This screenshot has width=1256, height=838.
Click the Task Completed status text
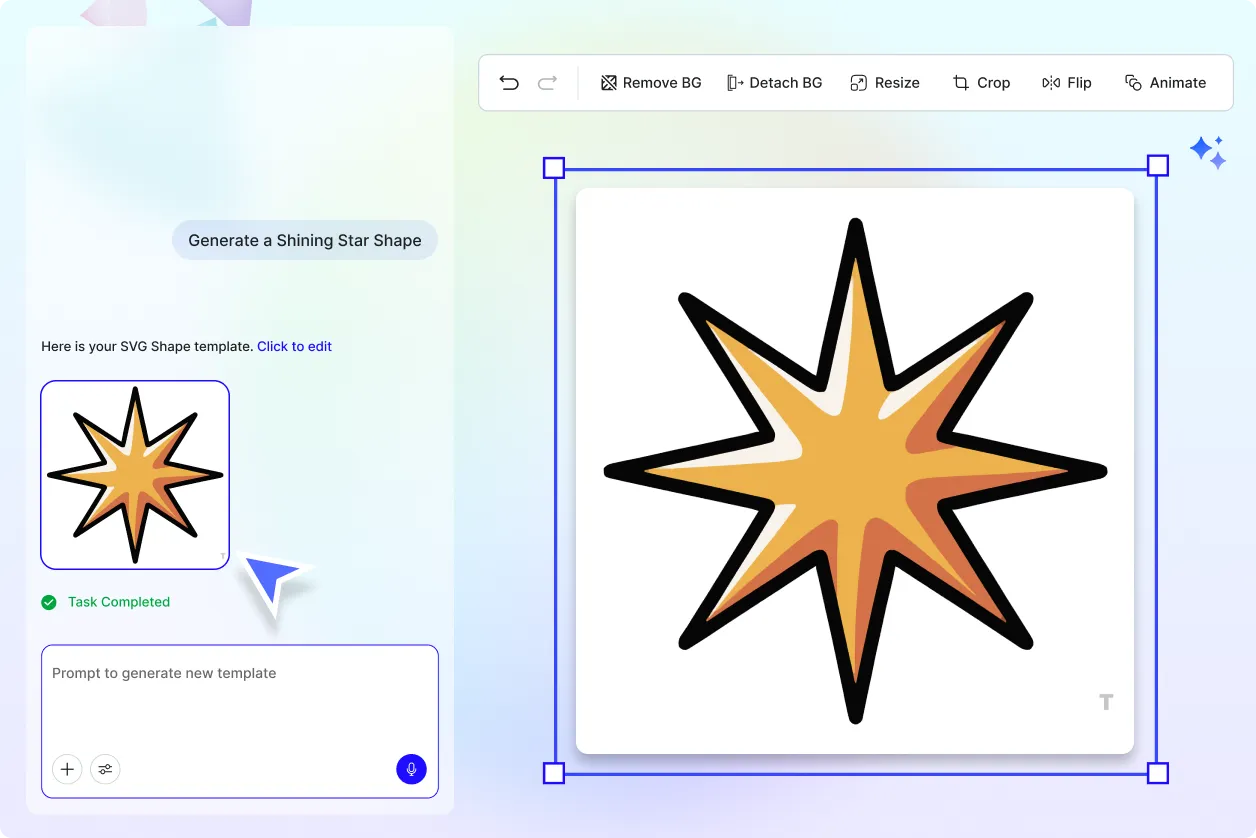coord(119,602)
